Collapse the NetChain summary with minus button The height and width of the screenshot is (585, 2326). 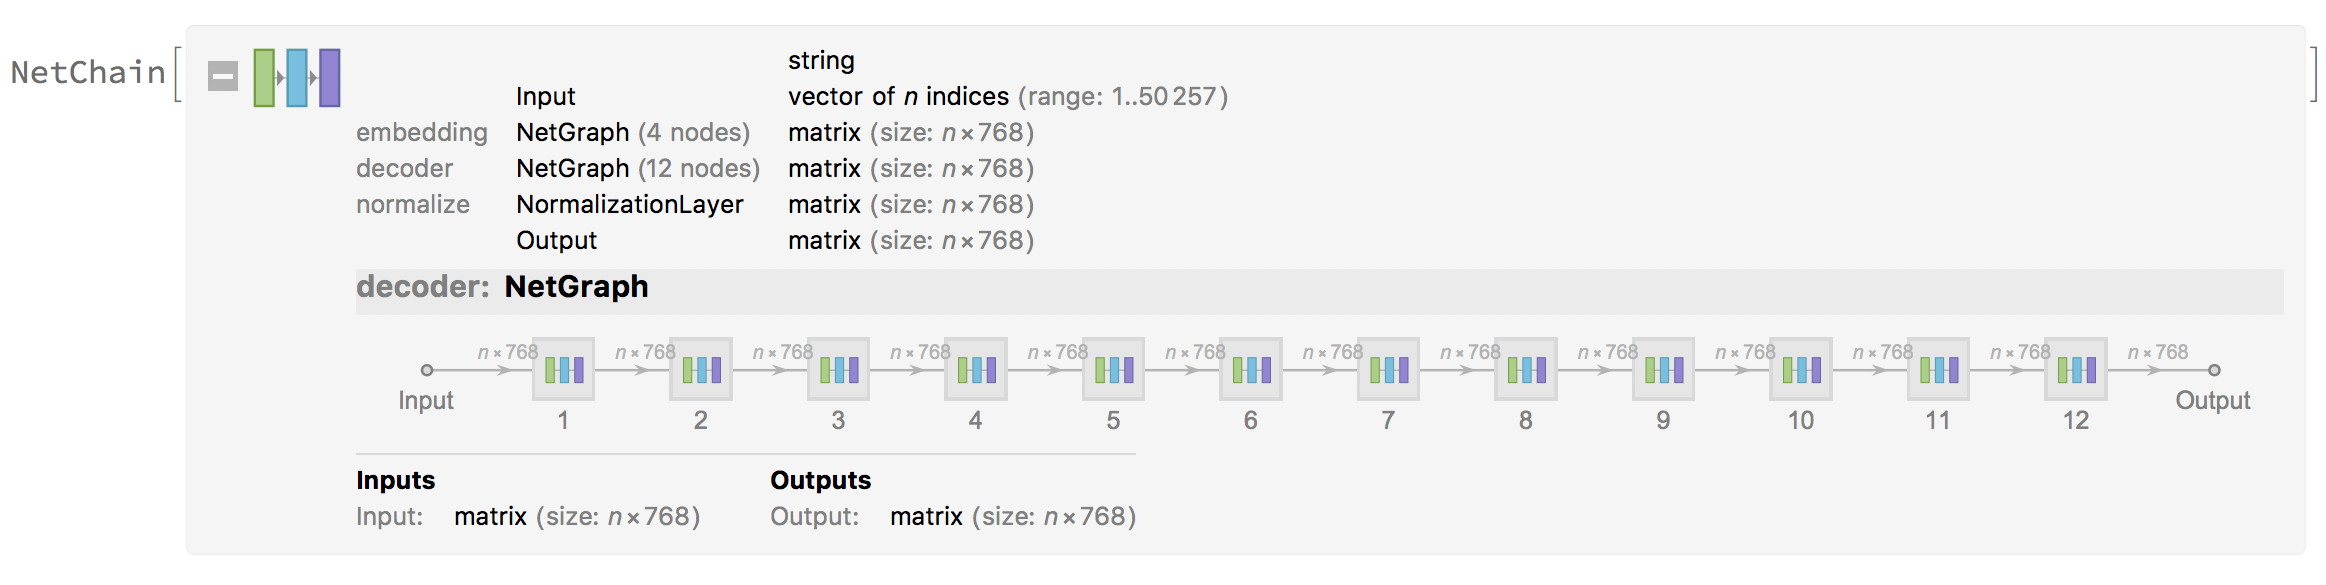point(223,76)
